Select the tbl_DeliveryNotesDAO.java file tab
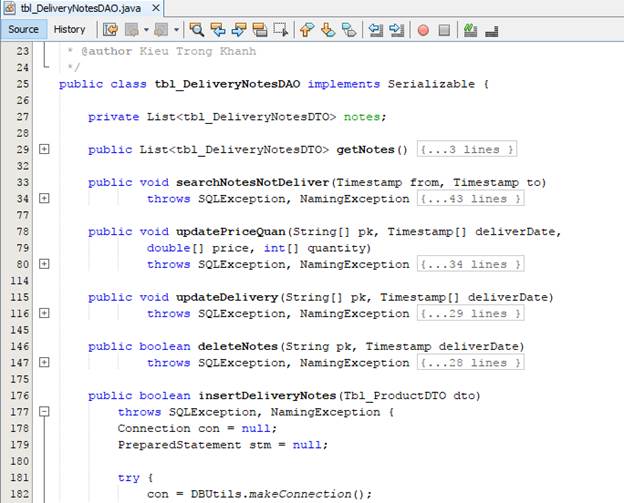This screenshot has height=503, width=624. (x=81, y=8)
